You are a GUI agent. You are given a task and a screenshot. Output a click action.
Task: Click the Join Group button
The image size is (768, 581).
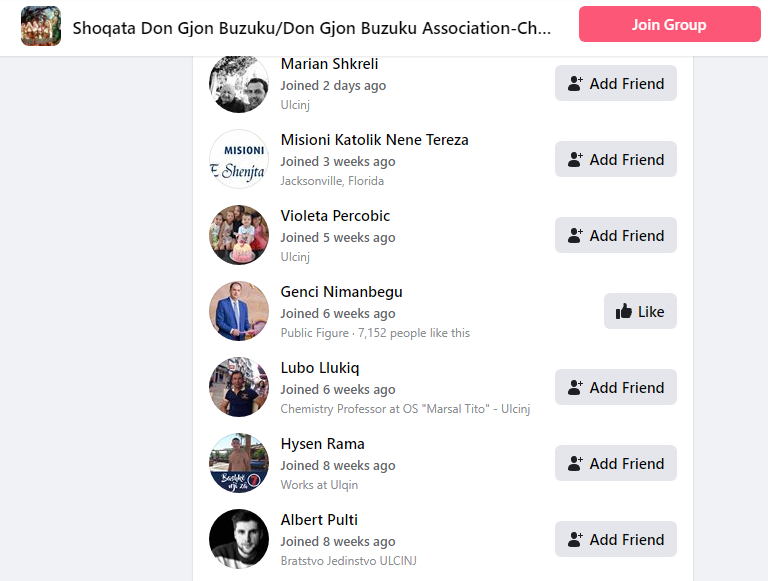coord(669,24)
